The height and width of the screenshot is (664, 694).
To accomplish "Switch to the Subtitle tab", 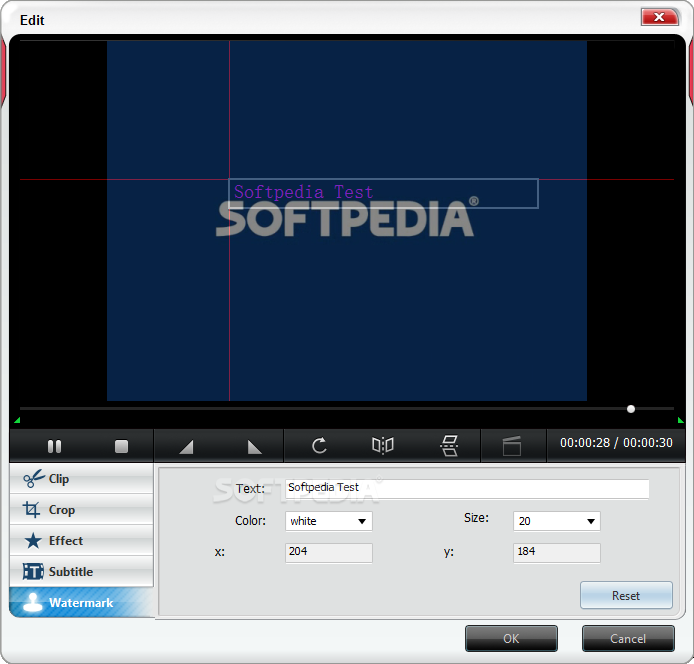I will tap(81, 572).
